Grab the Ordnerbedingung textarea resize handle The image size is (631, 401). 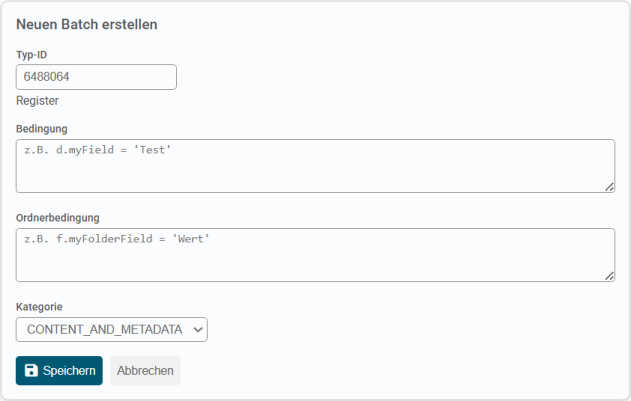[608, 275]
